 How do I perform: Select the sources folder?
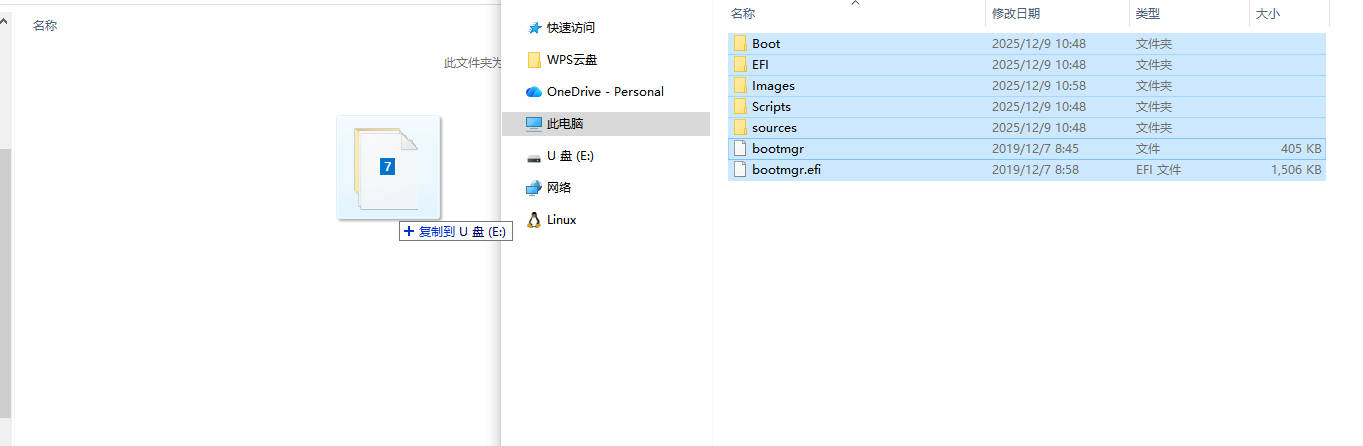tap(774, 128)
